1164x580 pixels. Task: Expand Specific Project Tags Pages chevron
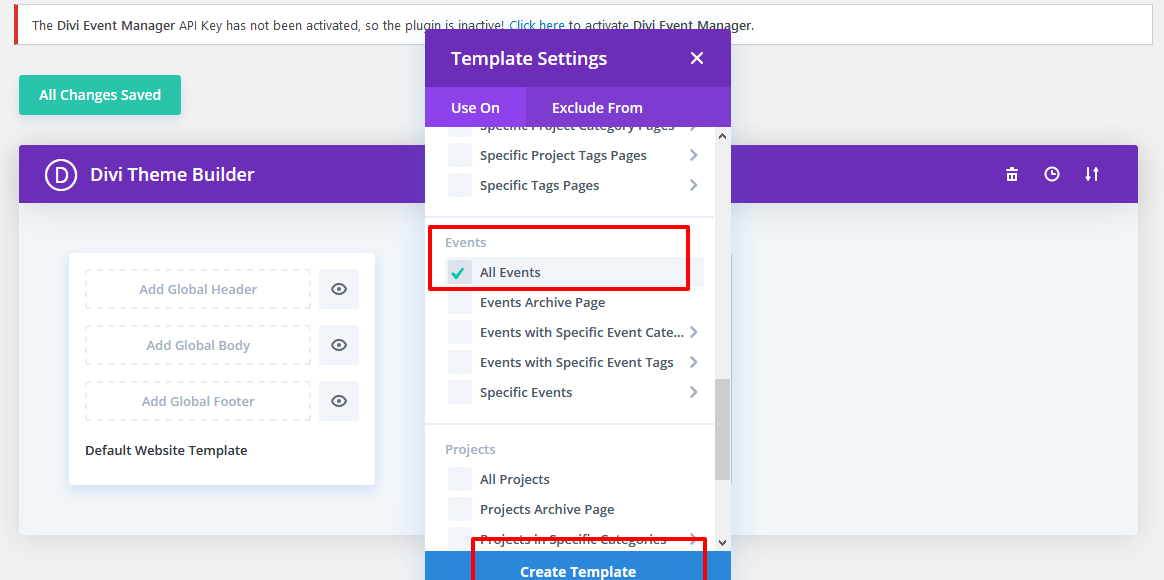click(693, 155)
